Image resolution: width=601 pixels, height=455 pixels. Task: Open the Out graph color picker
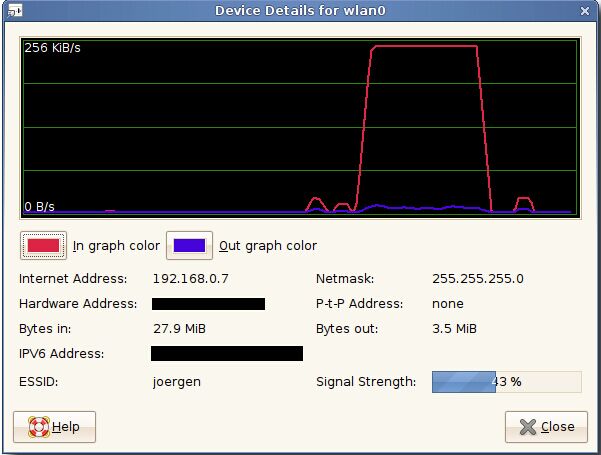point(189,245)
